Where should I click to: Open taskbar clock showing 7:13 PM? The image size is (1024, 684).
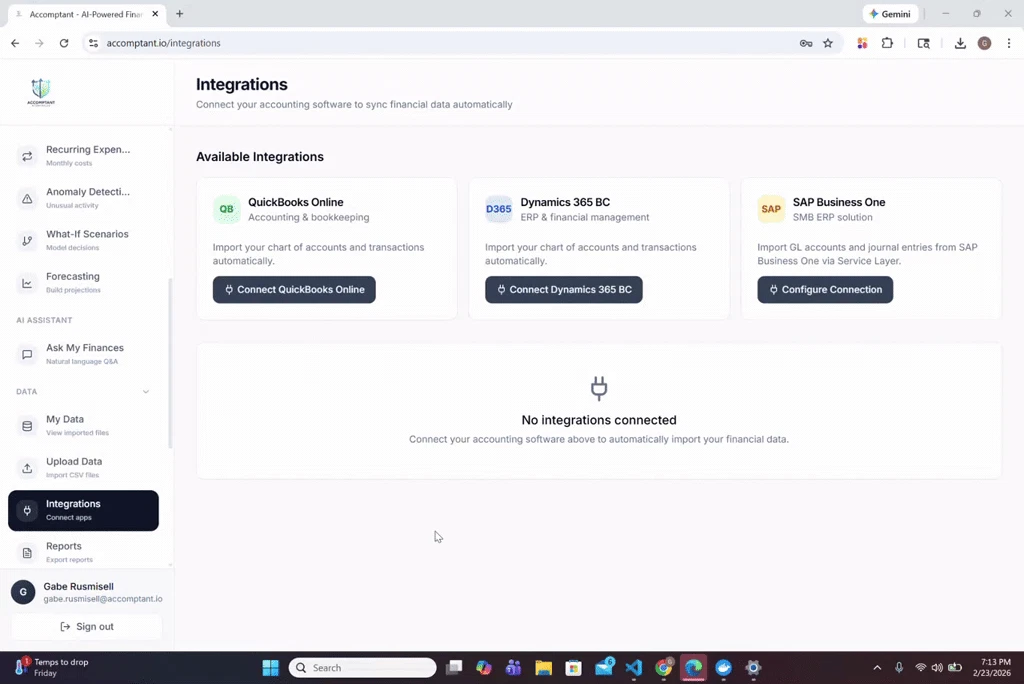tap(991, 668)
